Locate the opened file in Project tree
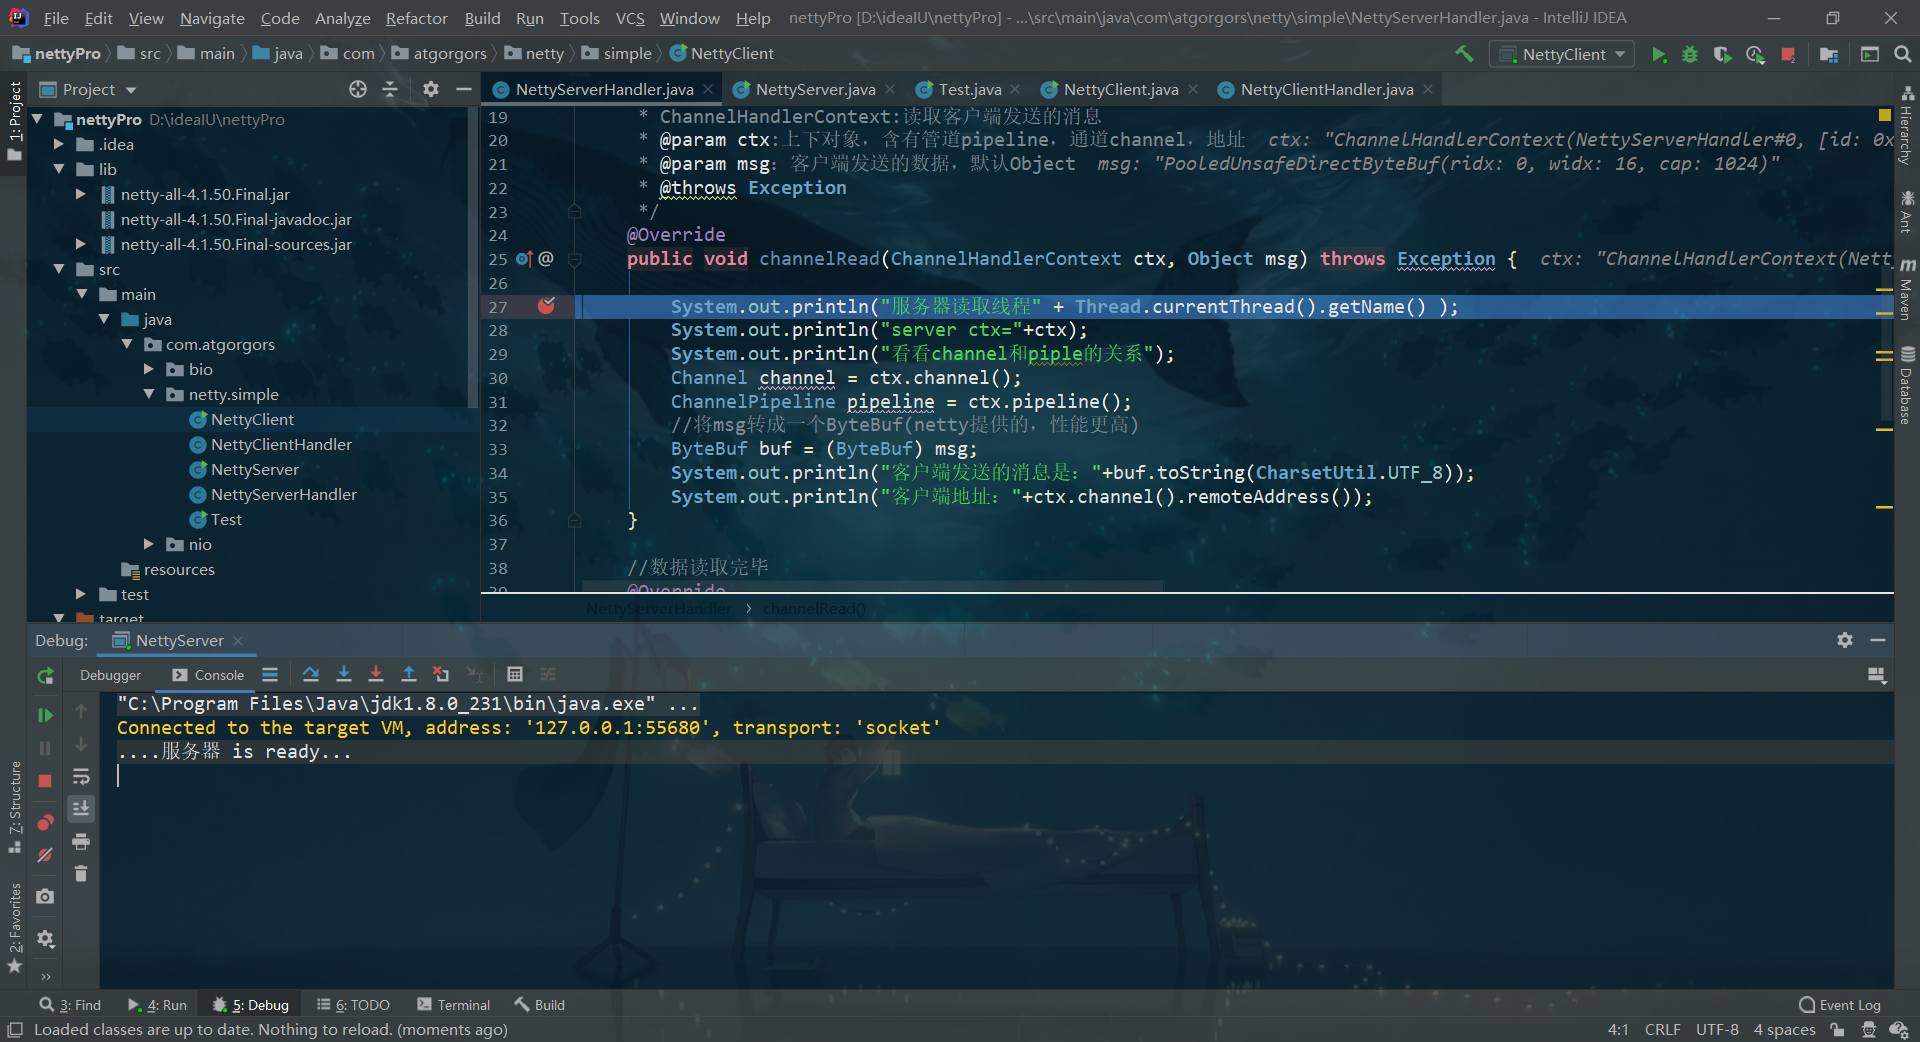This screenshot has height=1042, width=1920. point(358,89)
